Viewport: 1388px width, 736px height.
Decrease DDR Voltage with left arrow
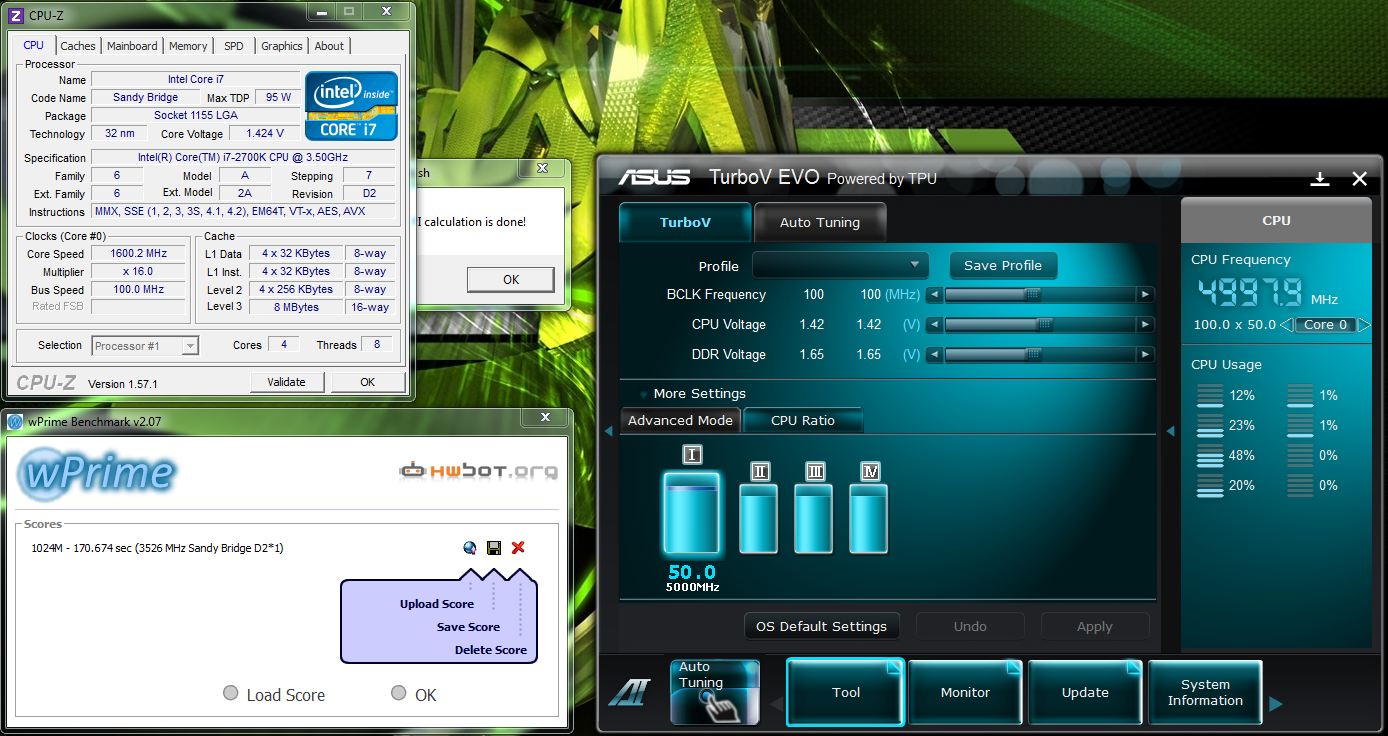tap(934, 354)
